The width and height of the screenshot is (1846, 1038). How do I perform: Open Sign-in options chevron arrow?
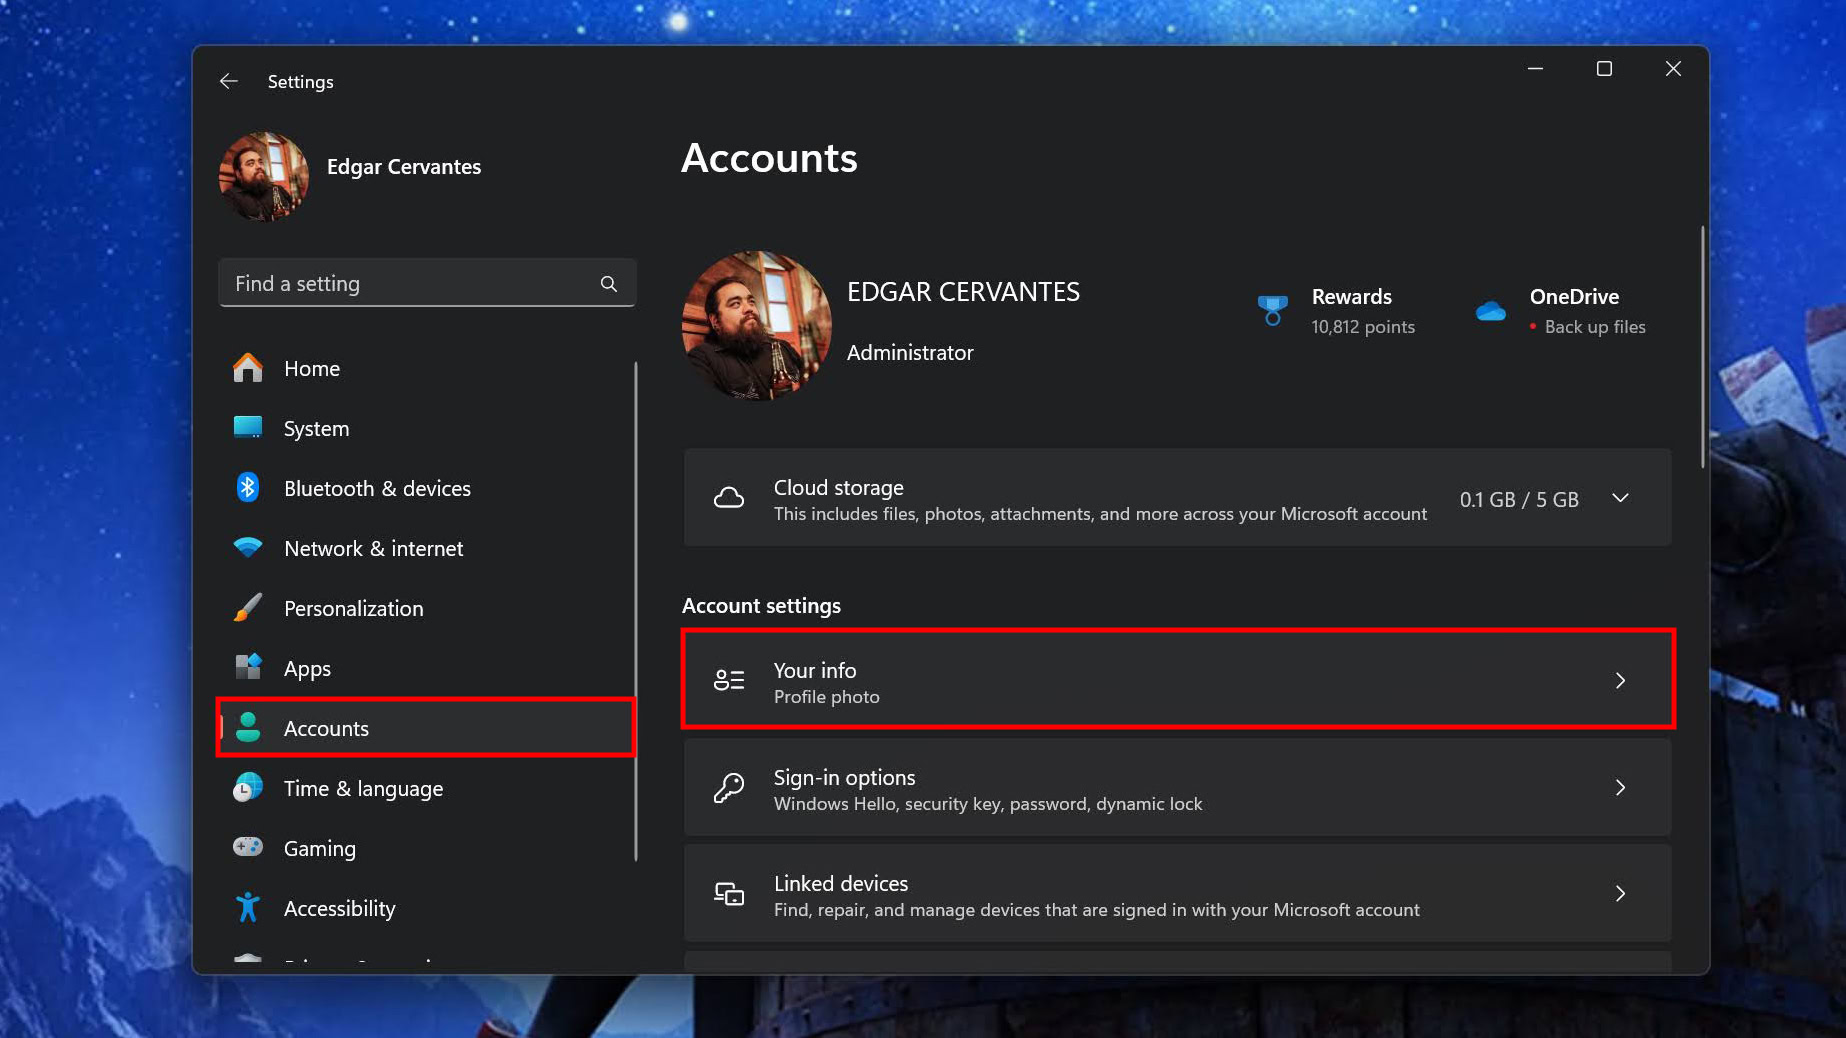1620,788
